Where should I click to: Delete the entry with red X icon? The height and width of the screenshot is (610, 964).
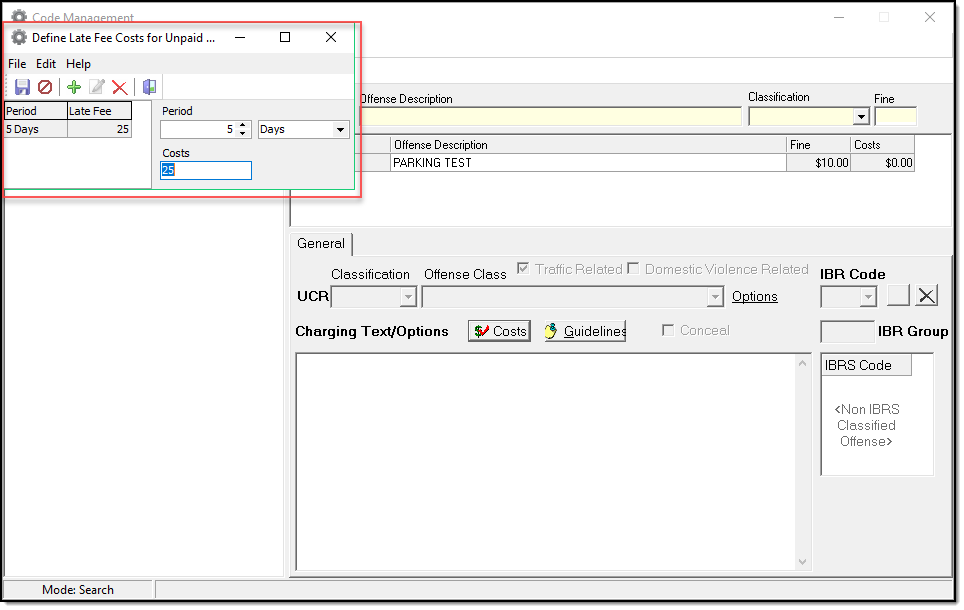click(x=120, y=87)
